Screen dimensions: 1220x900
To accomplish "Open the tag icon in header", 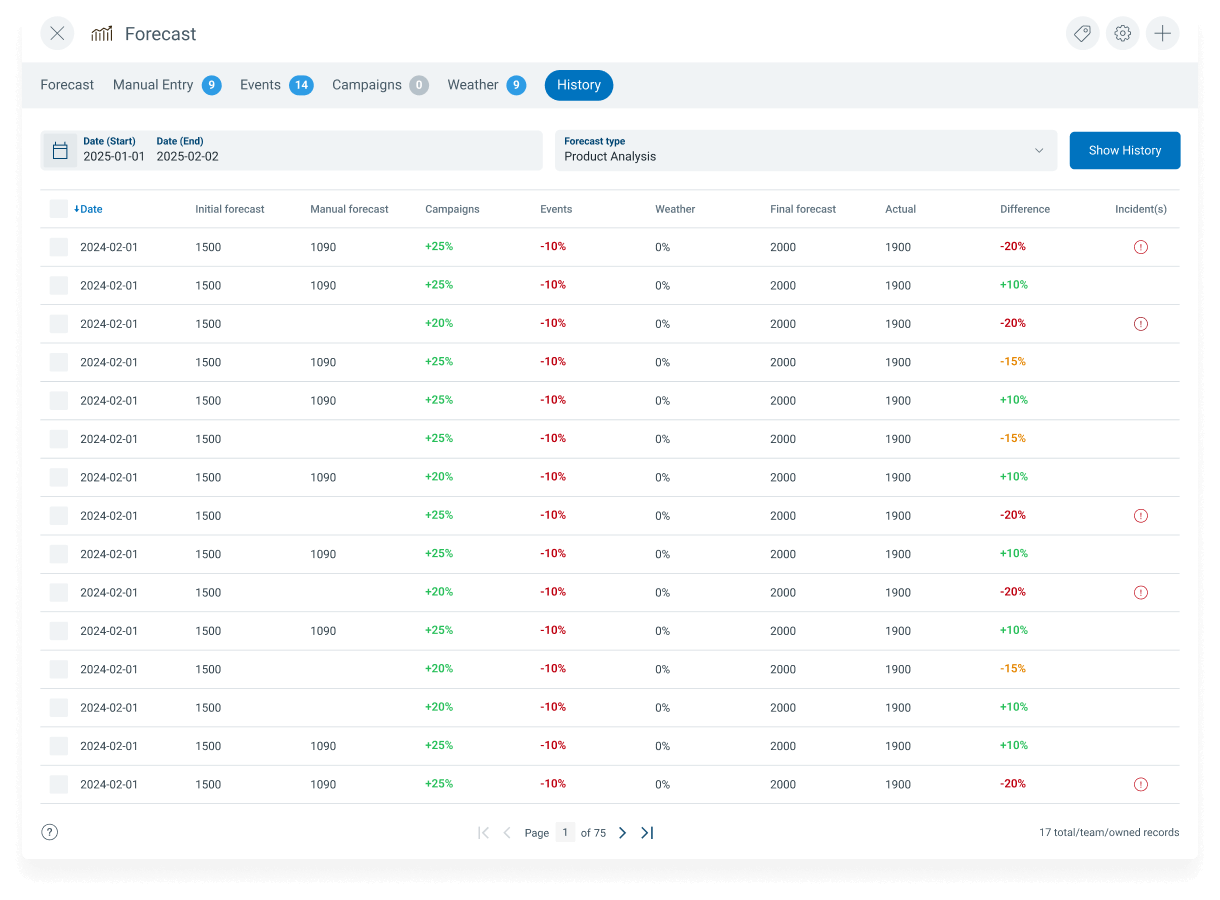I will [x=1082, y=33].
